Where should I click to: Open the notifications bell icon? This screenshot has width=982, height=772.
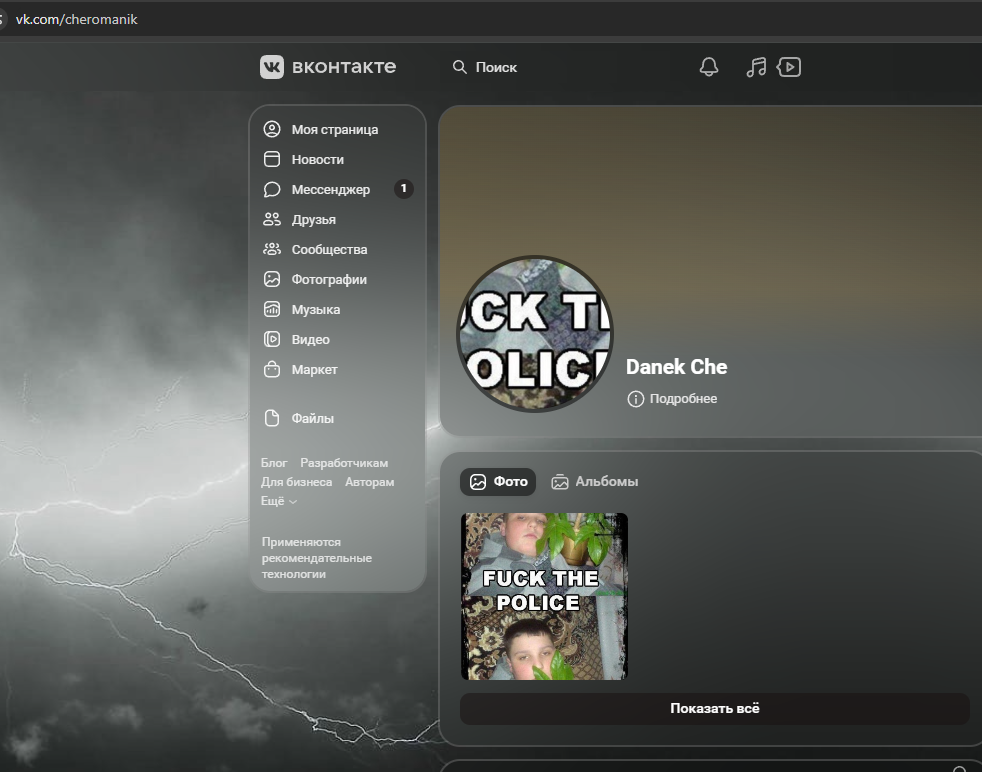click(x=709, y=67)
